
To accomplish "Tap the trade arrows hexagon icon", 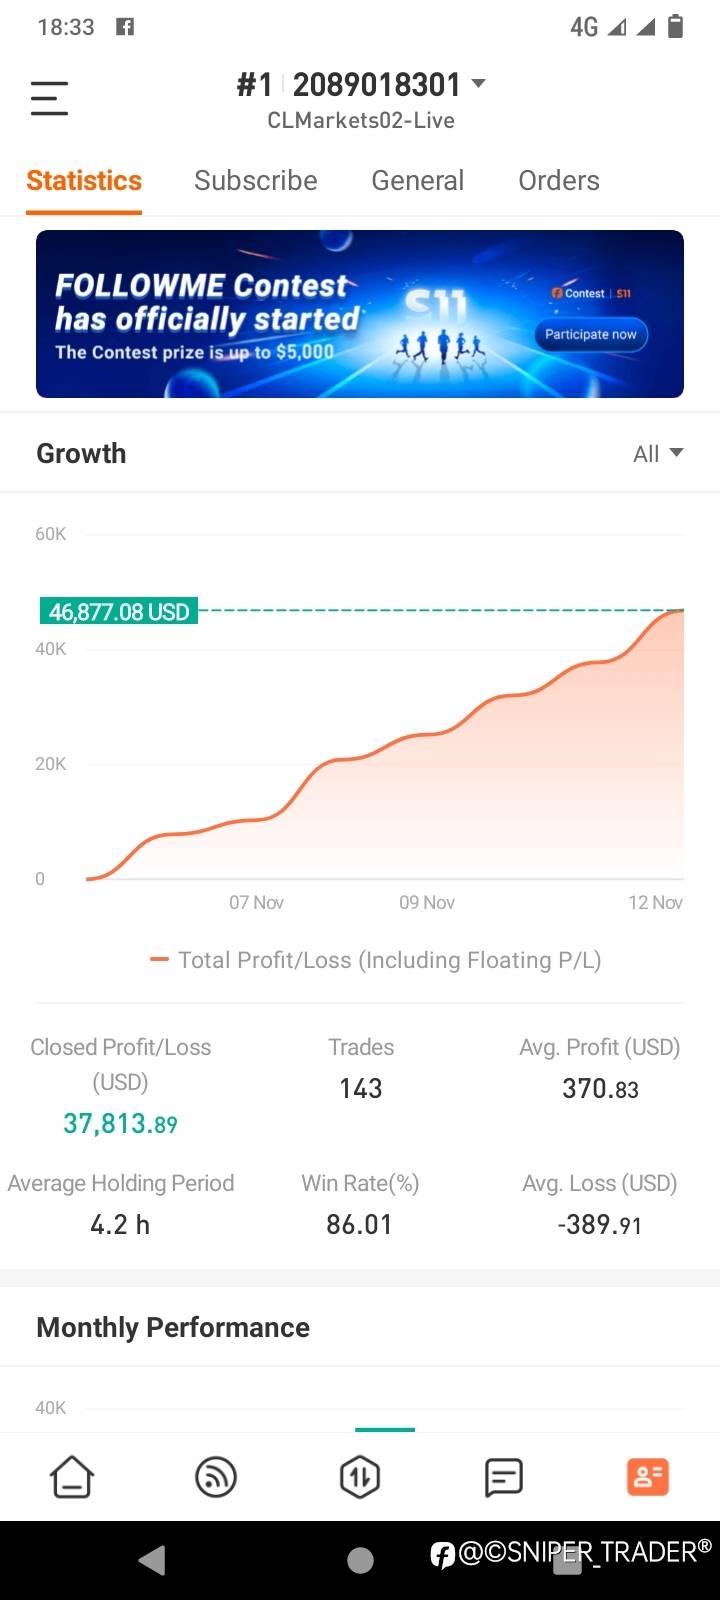I will pos(360,1476).
